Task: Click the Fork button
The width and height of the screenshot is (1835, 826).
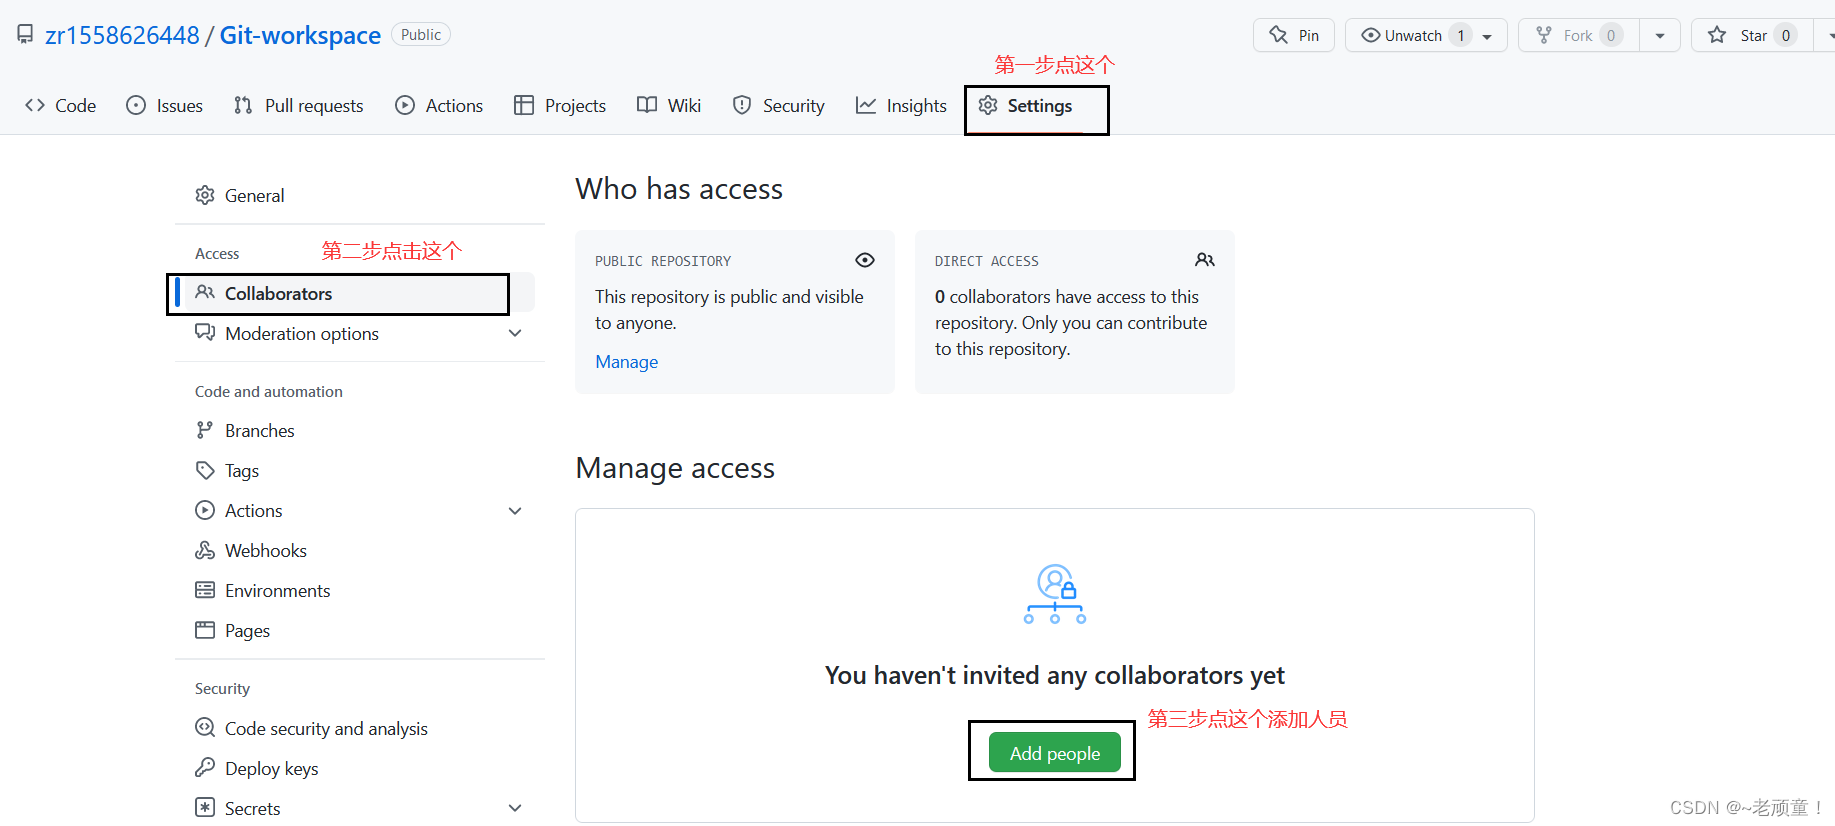Action: [x=1579, y=35]
